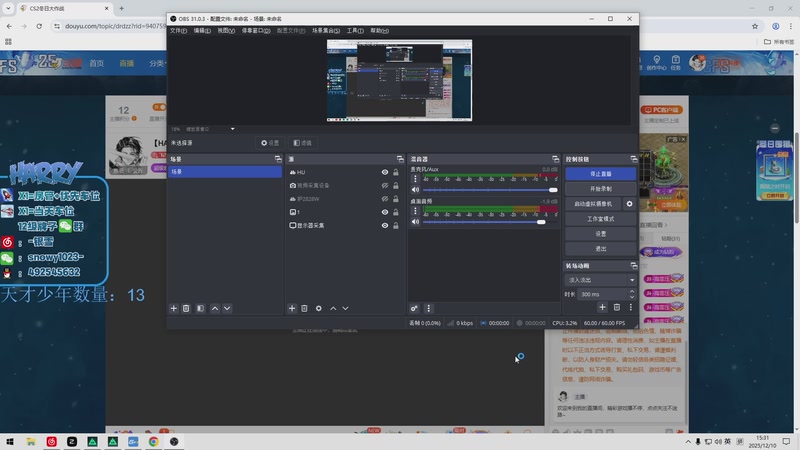Click the 工作室模式 button
This screenshot has height=450, width=800.
(x=601, y=219)
